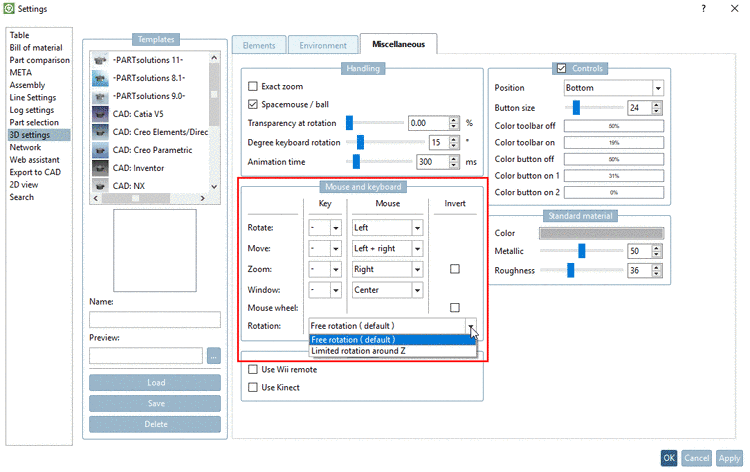
Task: Open the Controls Position dropdown
Action: [614, 88]
